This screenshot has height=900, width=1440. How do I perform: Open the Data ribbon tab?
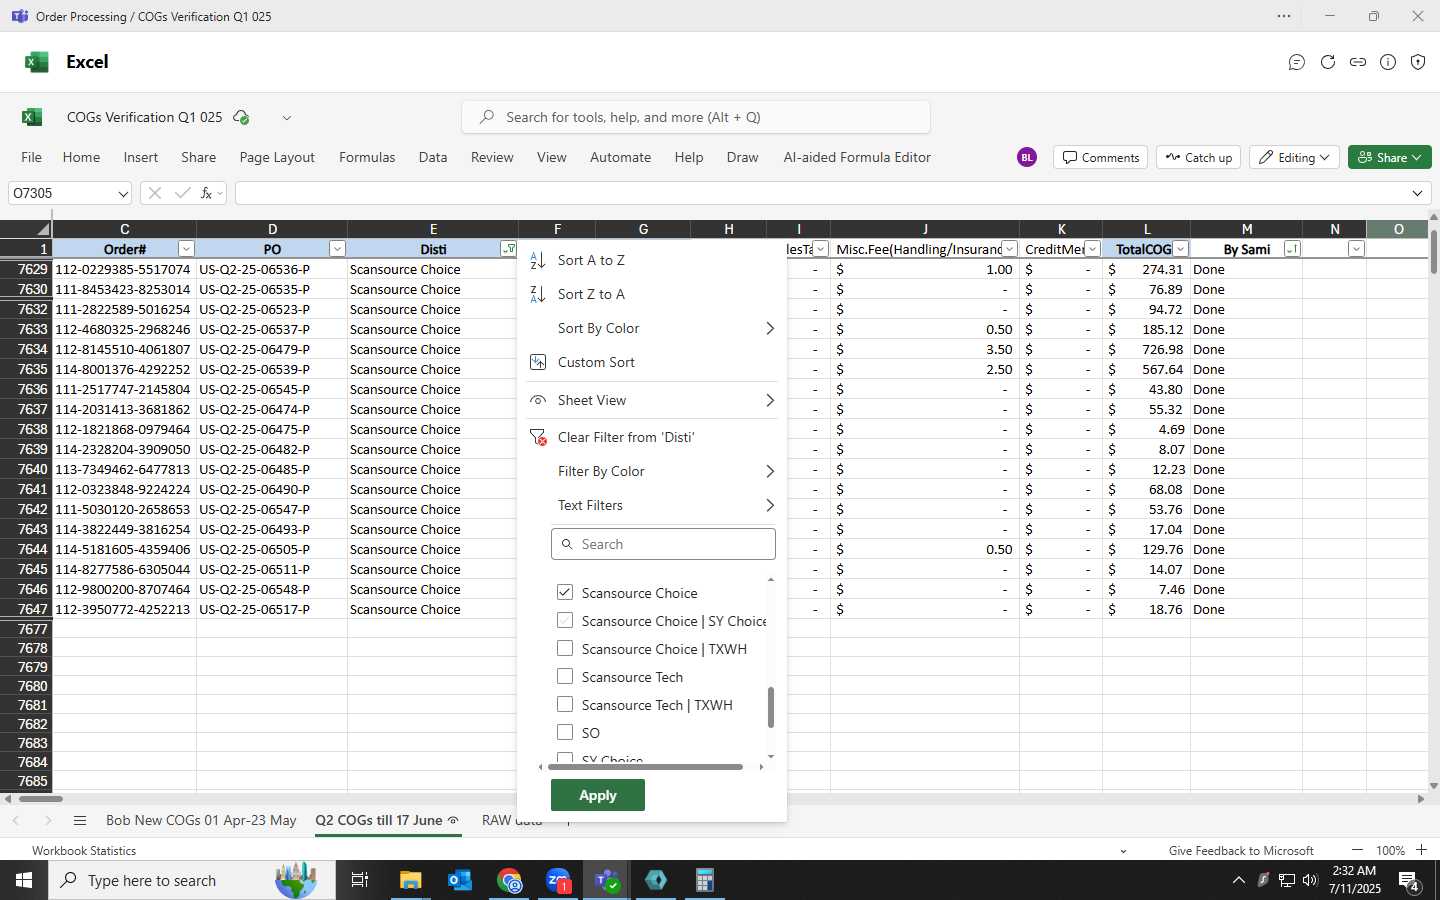point(433,157)
